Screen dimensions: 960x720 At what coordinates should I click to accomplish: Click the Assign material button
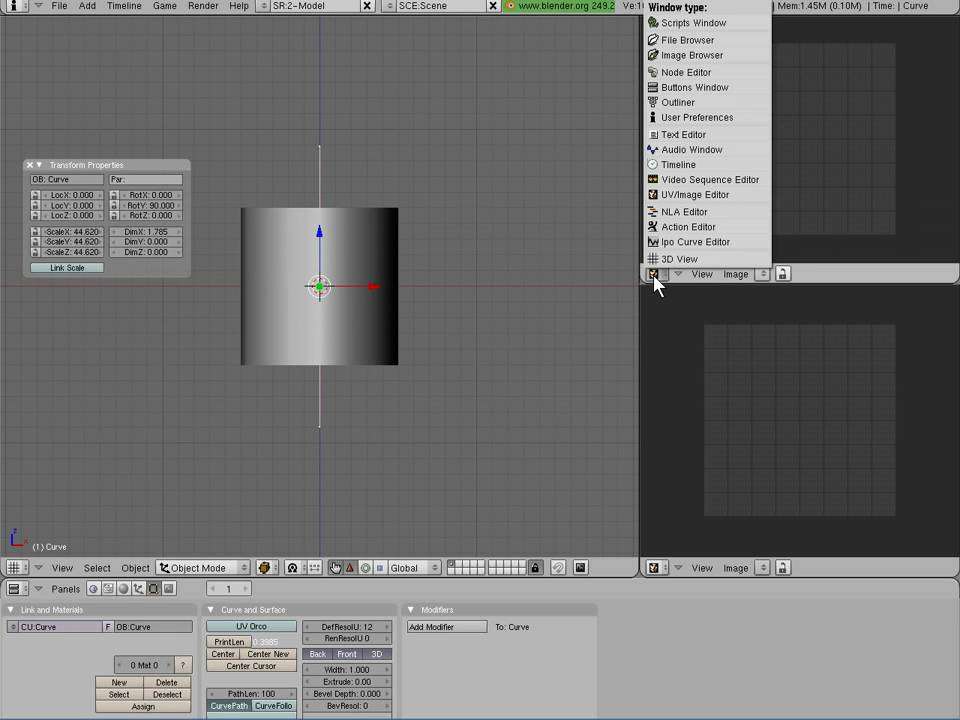point(143,707)
